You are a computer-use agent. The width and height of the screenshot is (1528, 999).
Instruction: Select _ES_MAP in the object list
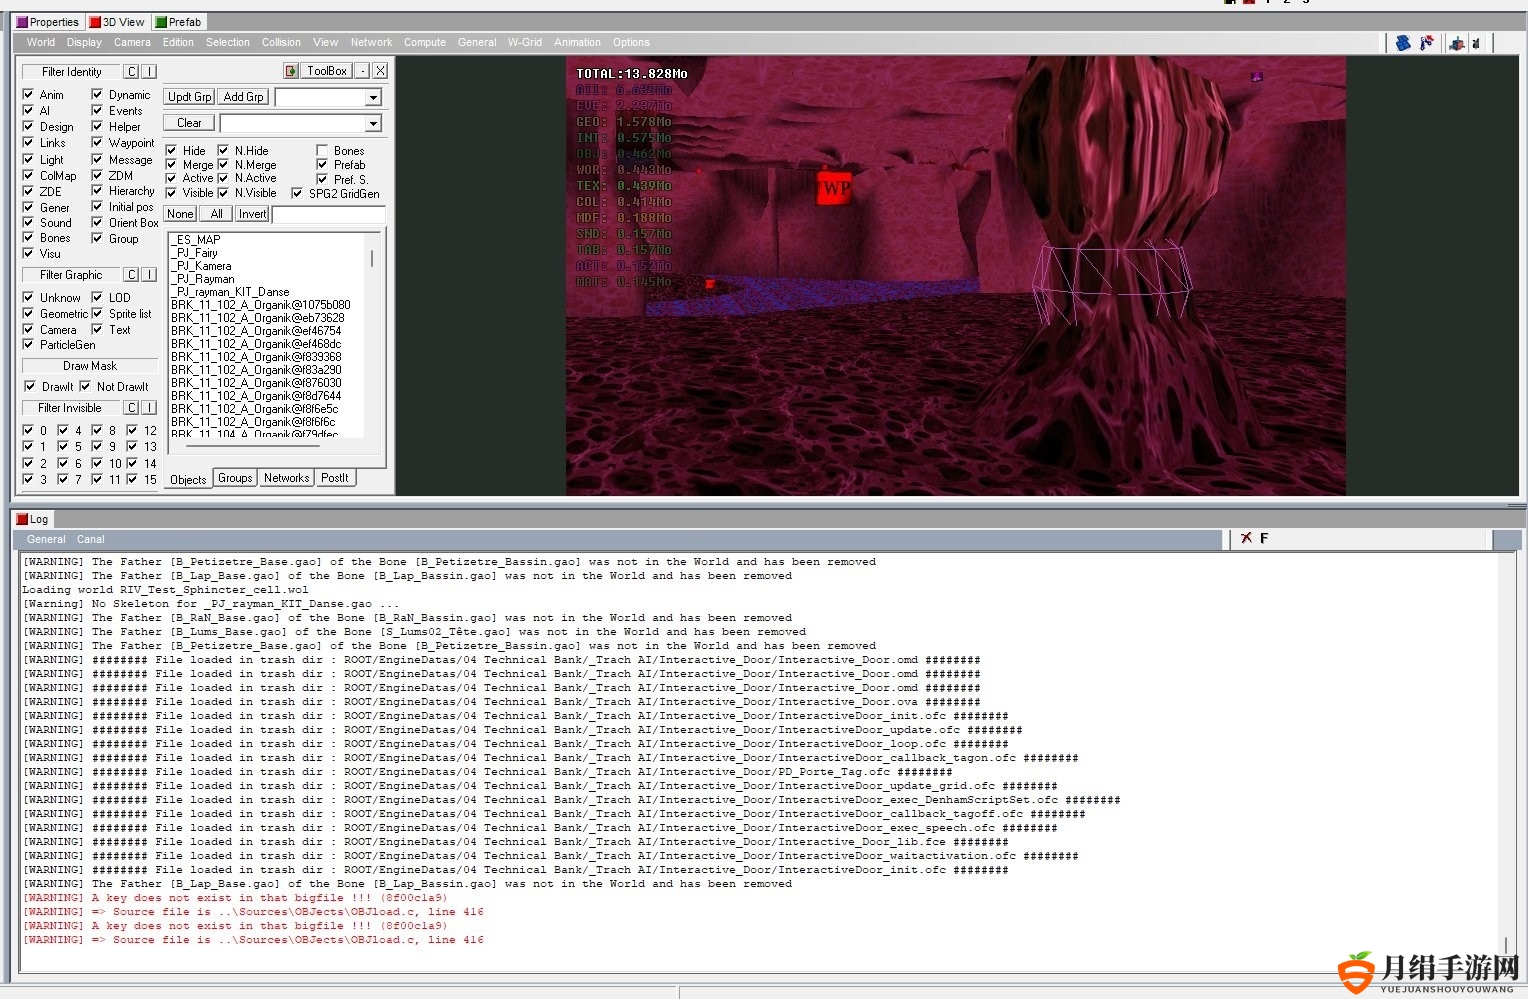coord(196,240)
